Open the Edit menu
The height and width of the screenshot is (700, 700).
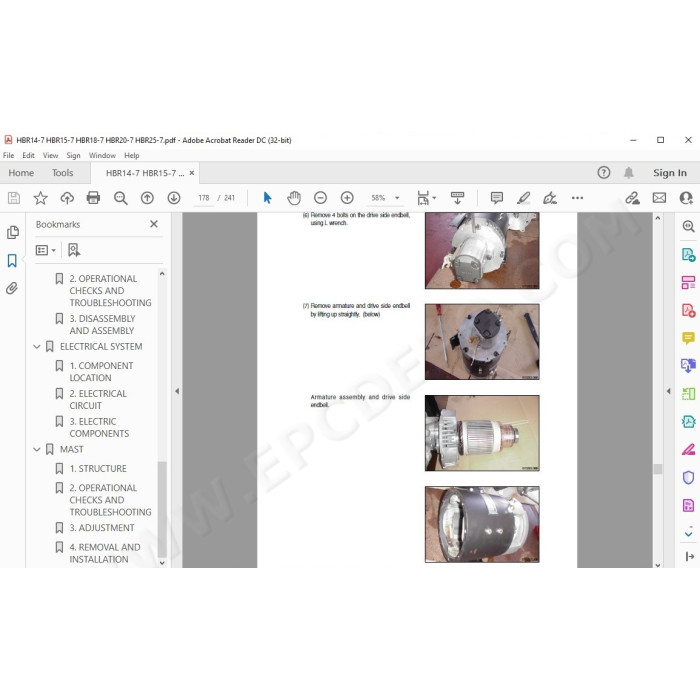tap(28, 155)
